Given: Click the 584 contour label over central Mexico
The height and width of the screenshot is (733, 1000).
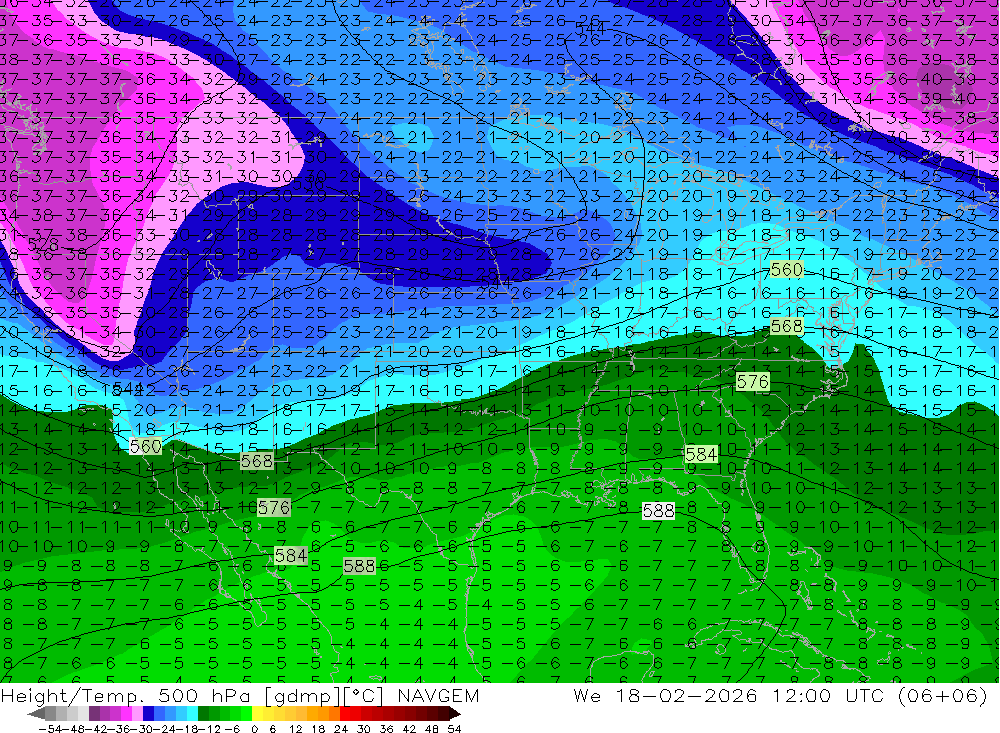Looking at the screenshot, I should point(290,556).
